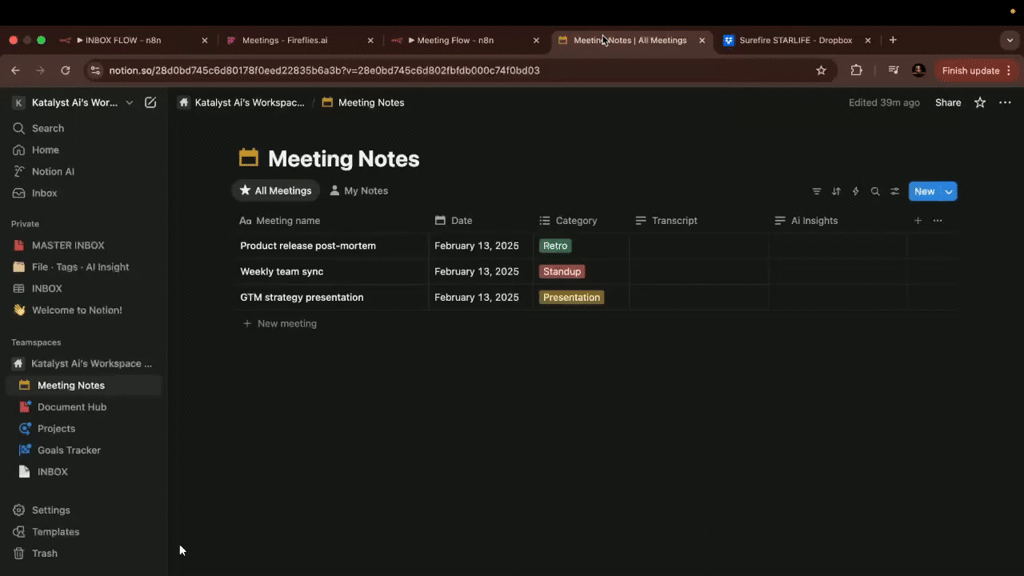
Task: Add a new property with the plus icon
Action: tap(917, 220)
